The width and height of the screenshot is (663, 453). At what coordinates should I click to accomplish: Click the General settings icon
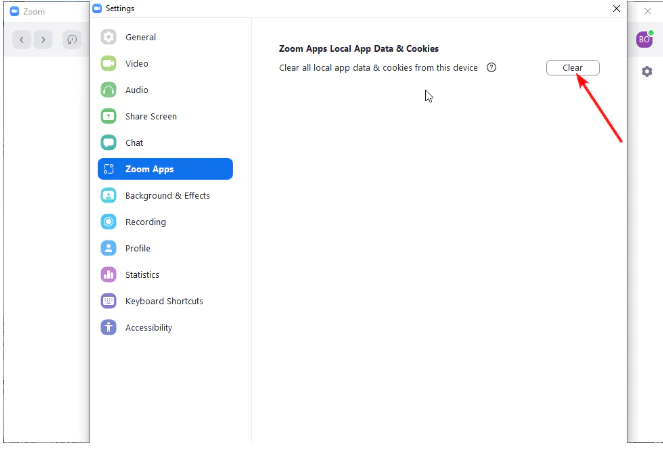pyautogui.click(x=109, y=37)
